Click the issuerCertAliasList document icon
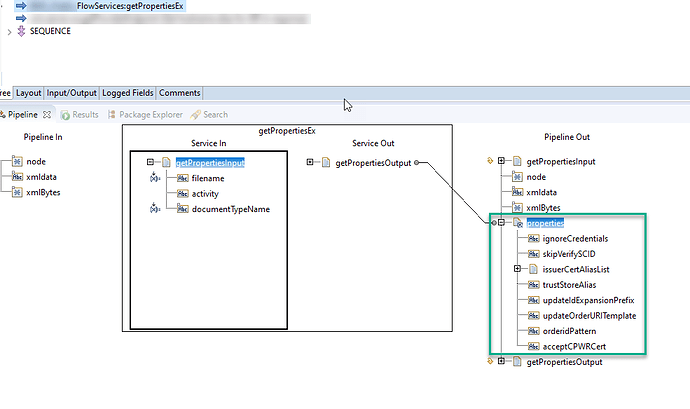Screen dimensions: 690x409 pyautogui.click(x=533, y=269)
